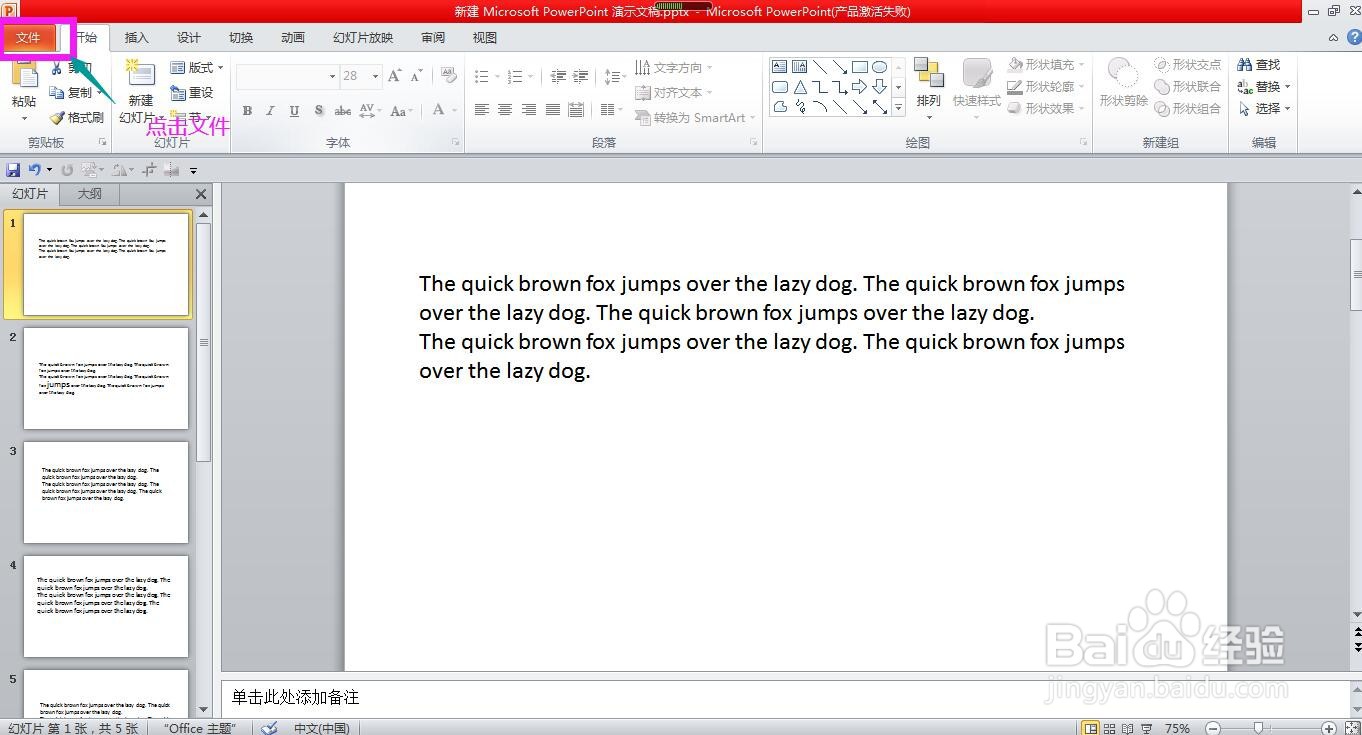Image resolution: width=1362 pixels, height=735 pixels.
Task: Align text right
Action: pyautogui.click(x=529, y=110)
